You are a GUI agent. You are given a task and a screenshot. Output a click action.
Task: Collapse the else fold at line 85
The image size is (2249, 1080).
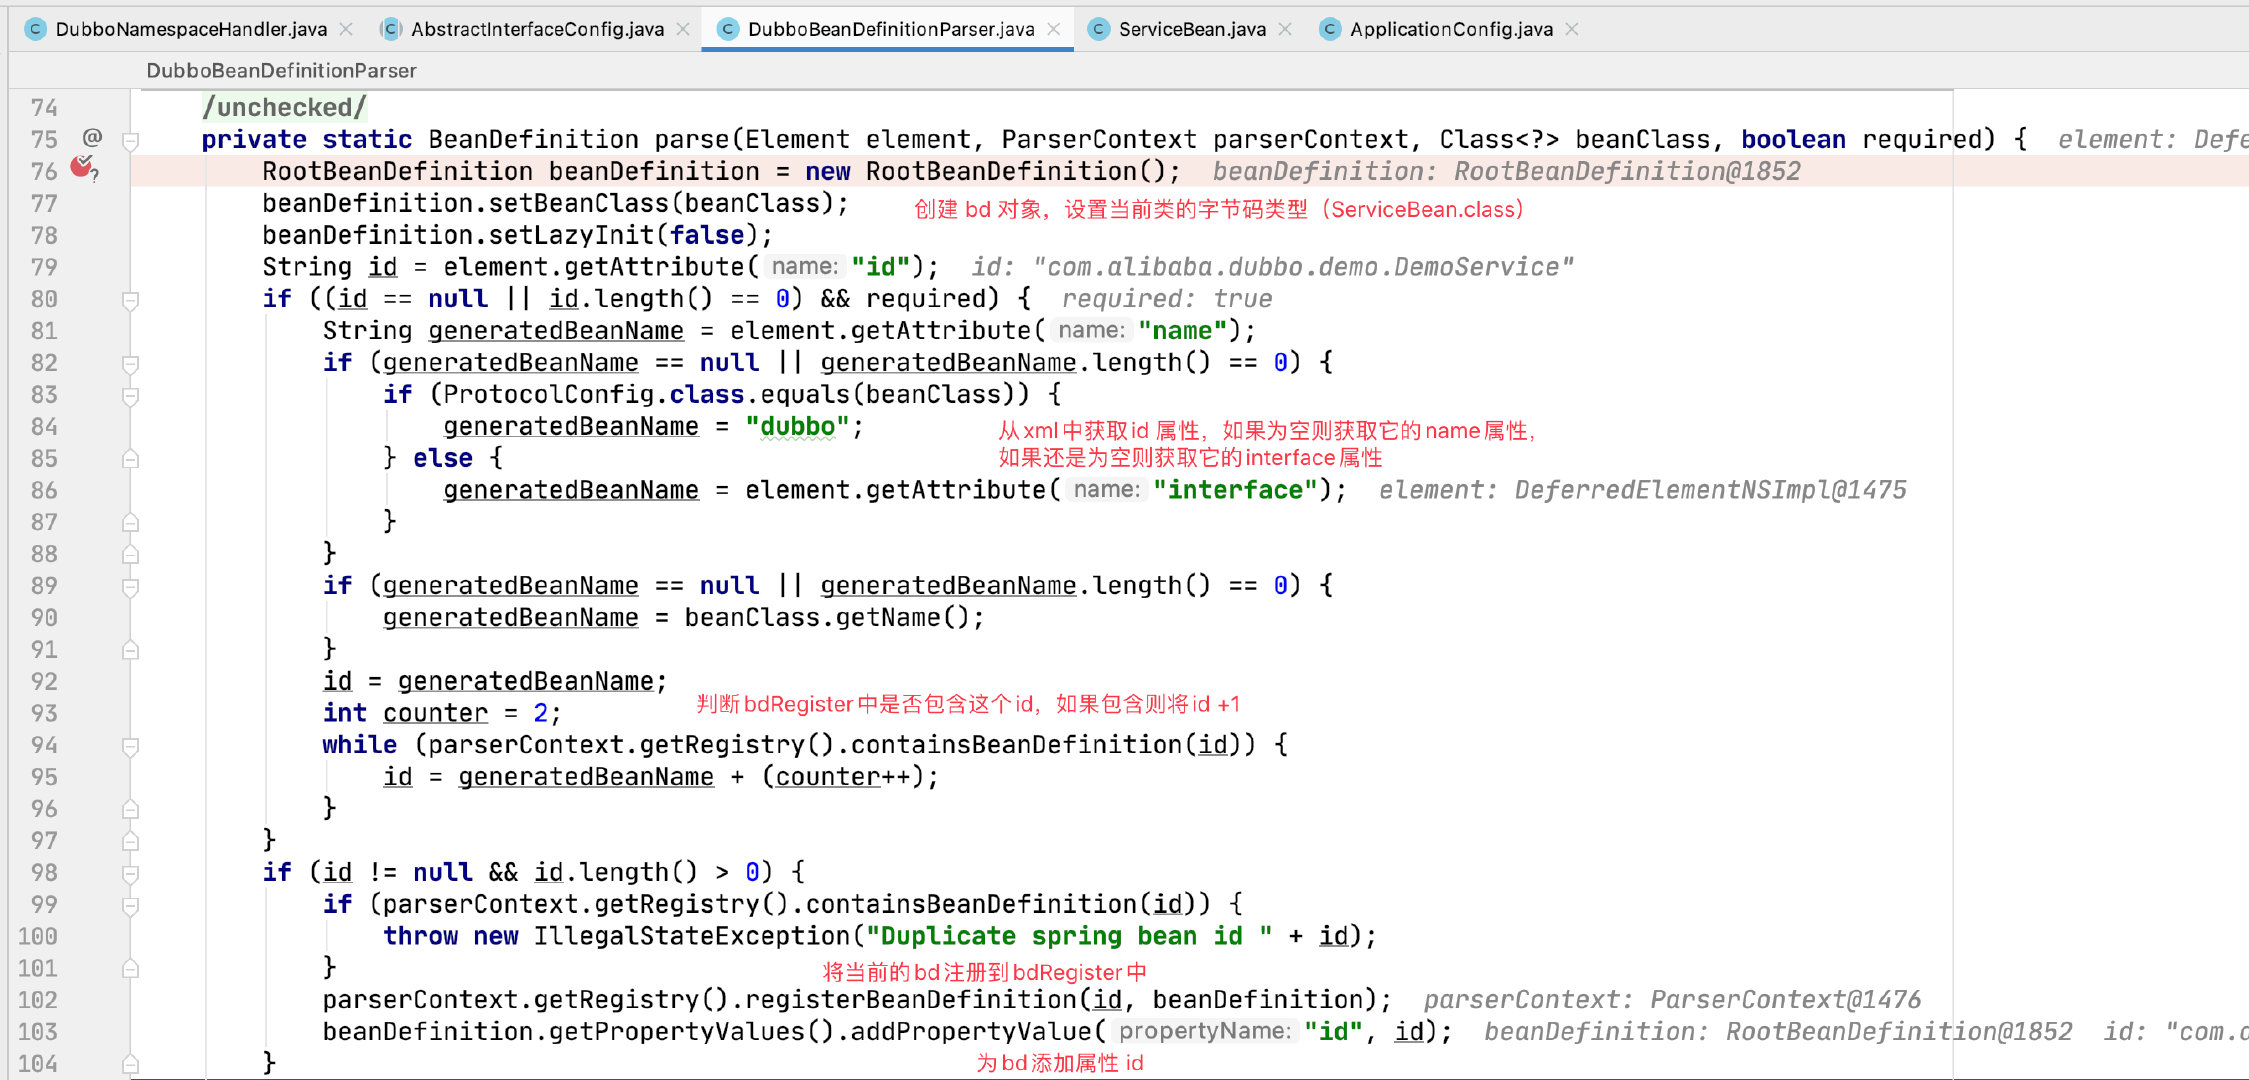(x=130, y=459)
